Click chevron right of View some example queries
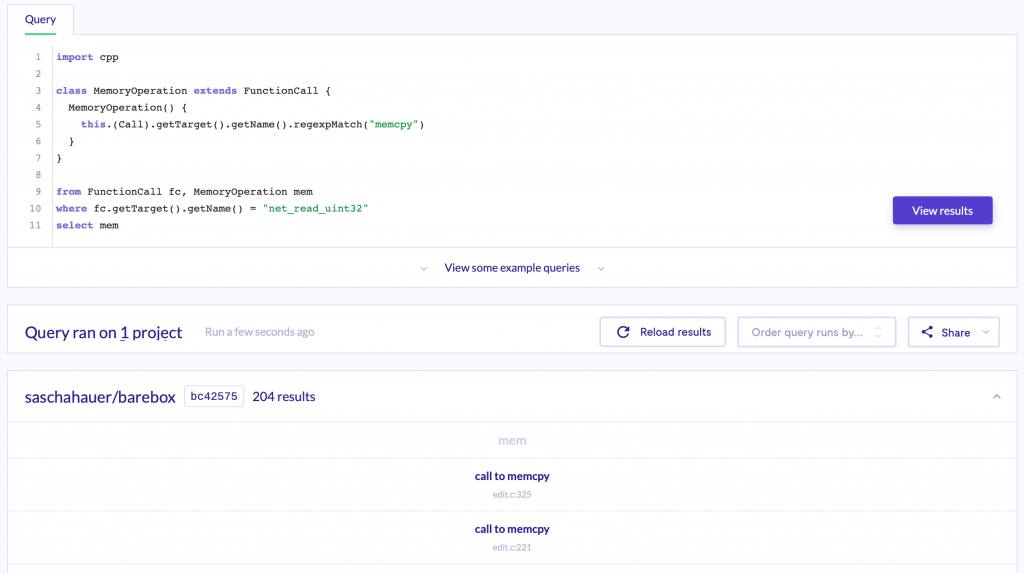Viewport: 1024px width, 573px height. point(601,268)
